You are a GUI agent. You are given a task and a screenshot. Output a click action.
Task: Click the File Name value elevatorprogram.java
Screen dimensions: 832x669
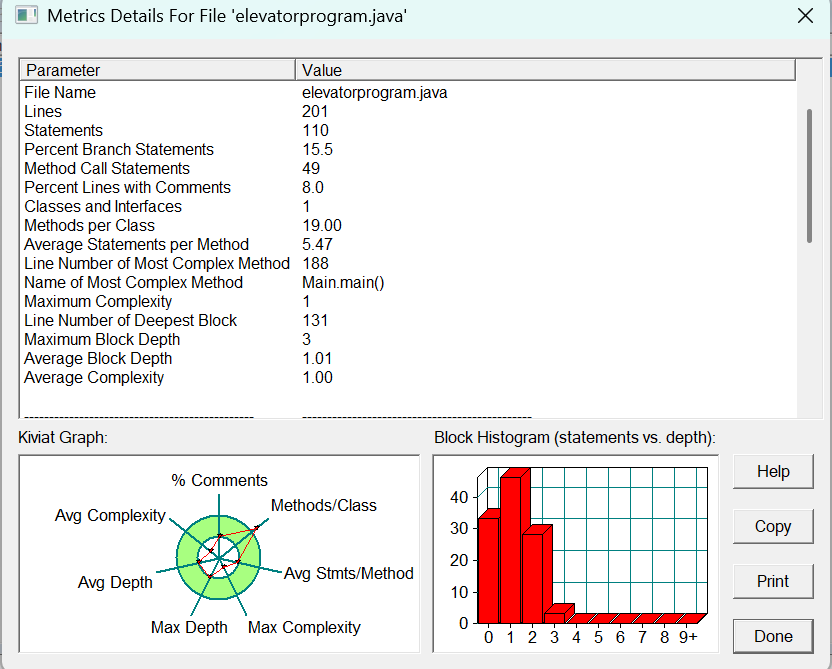(375, 93)
